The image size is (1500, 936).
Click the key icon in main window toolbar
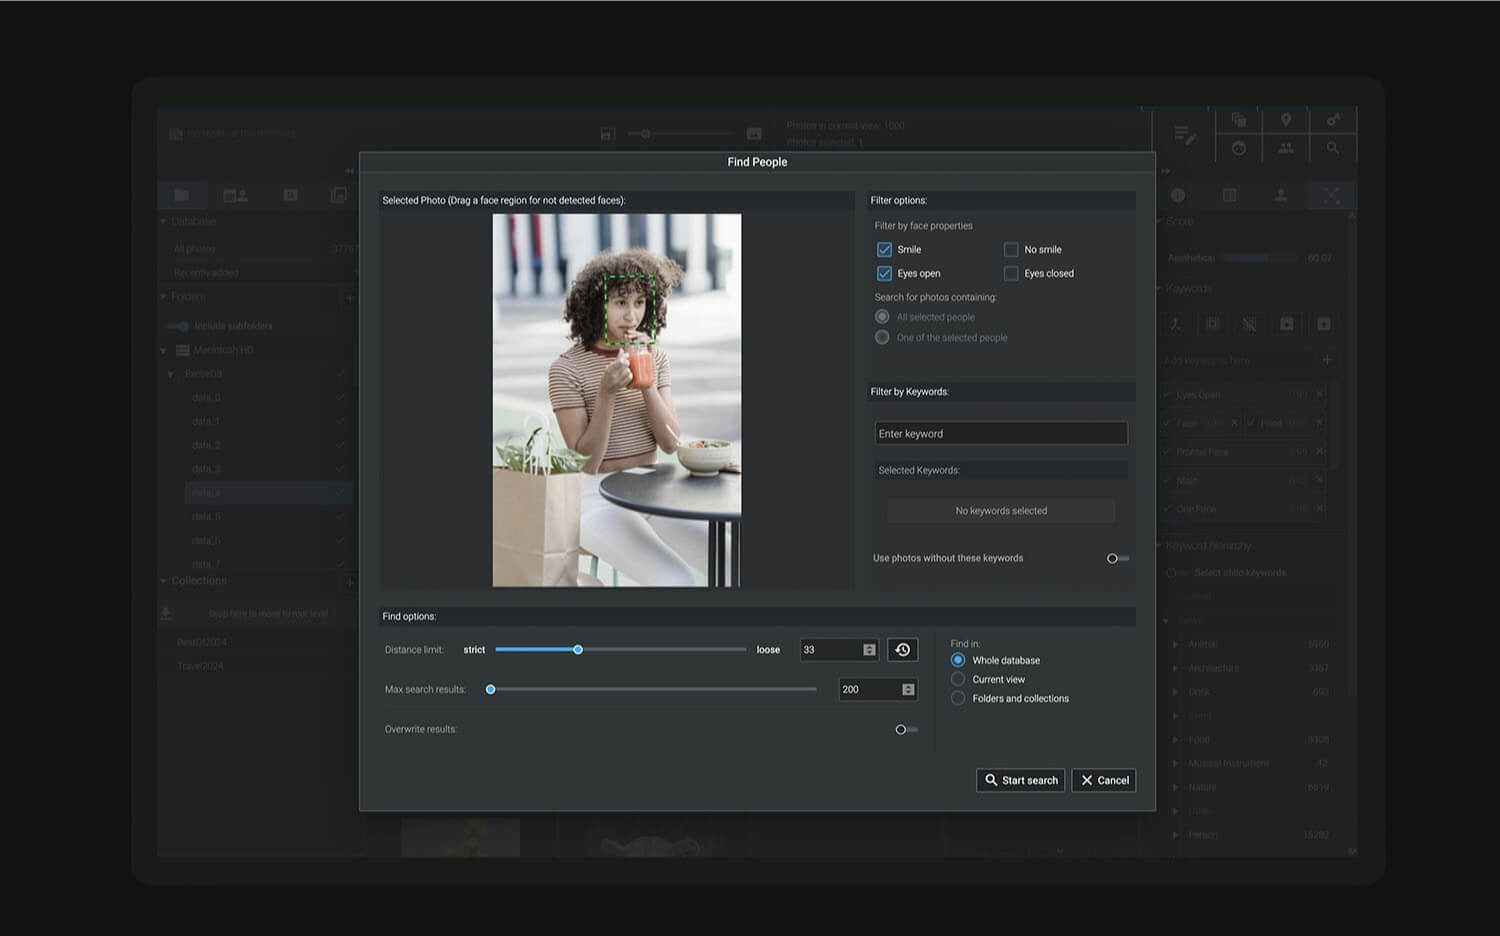tap(1333, 119)
